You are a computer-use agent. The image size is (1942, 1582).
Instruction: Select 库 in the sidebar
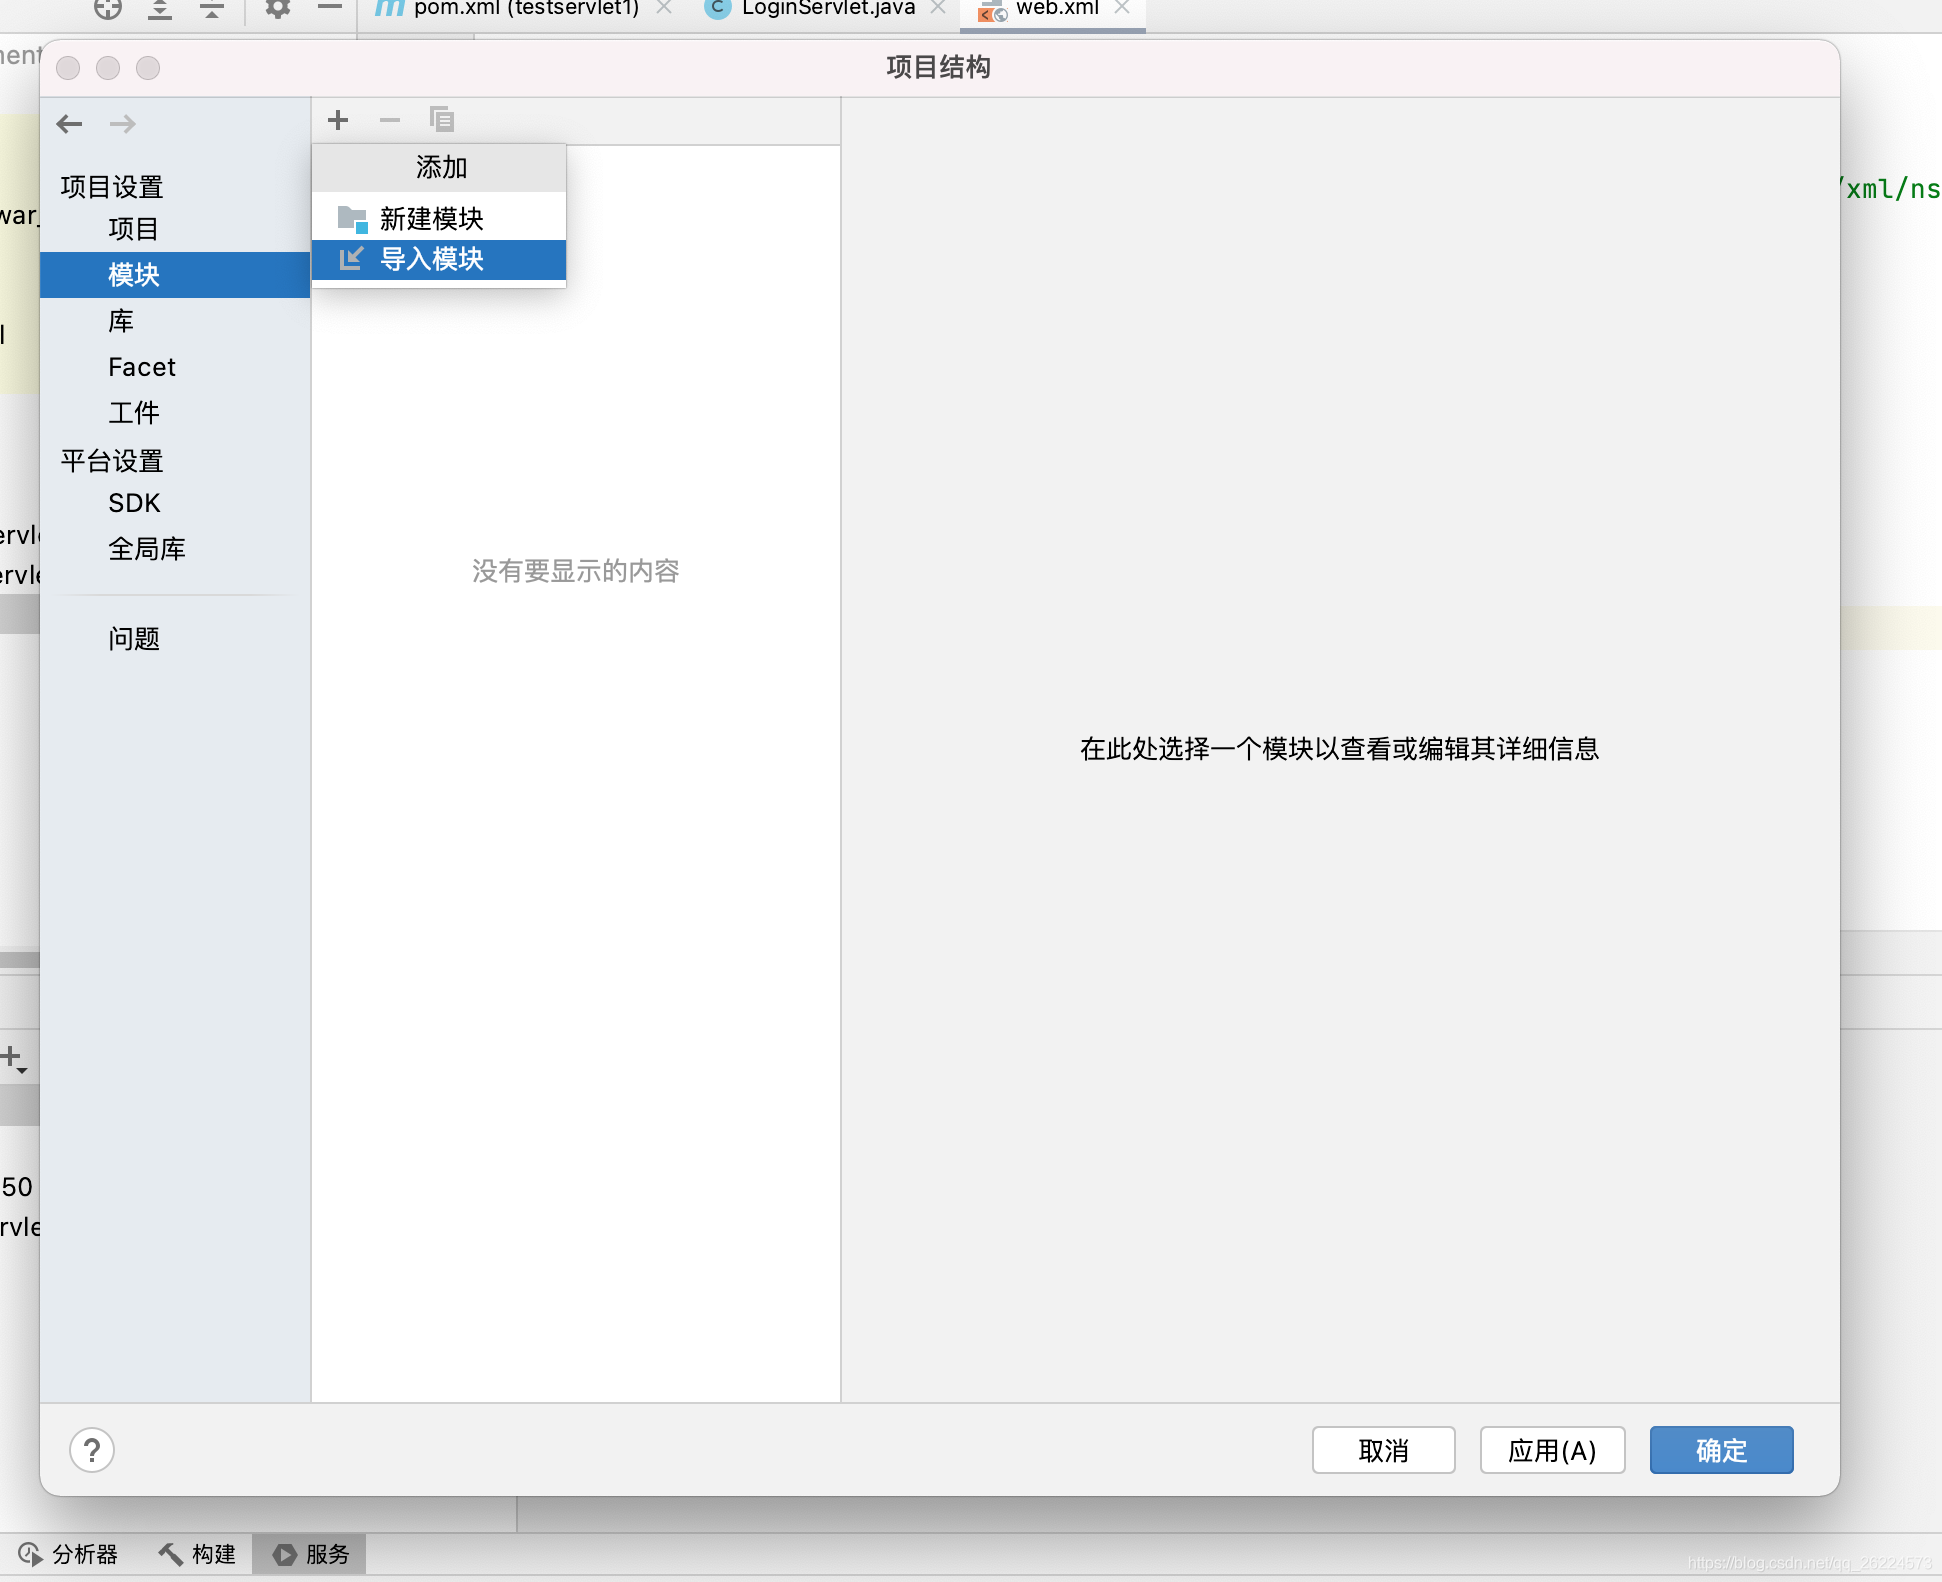click(175, 321)
